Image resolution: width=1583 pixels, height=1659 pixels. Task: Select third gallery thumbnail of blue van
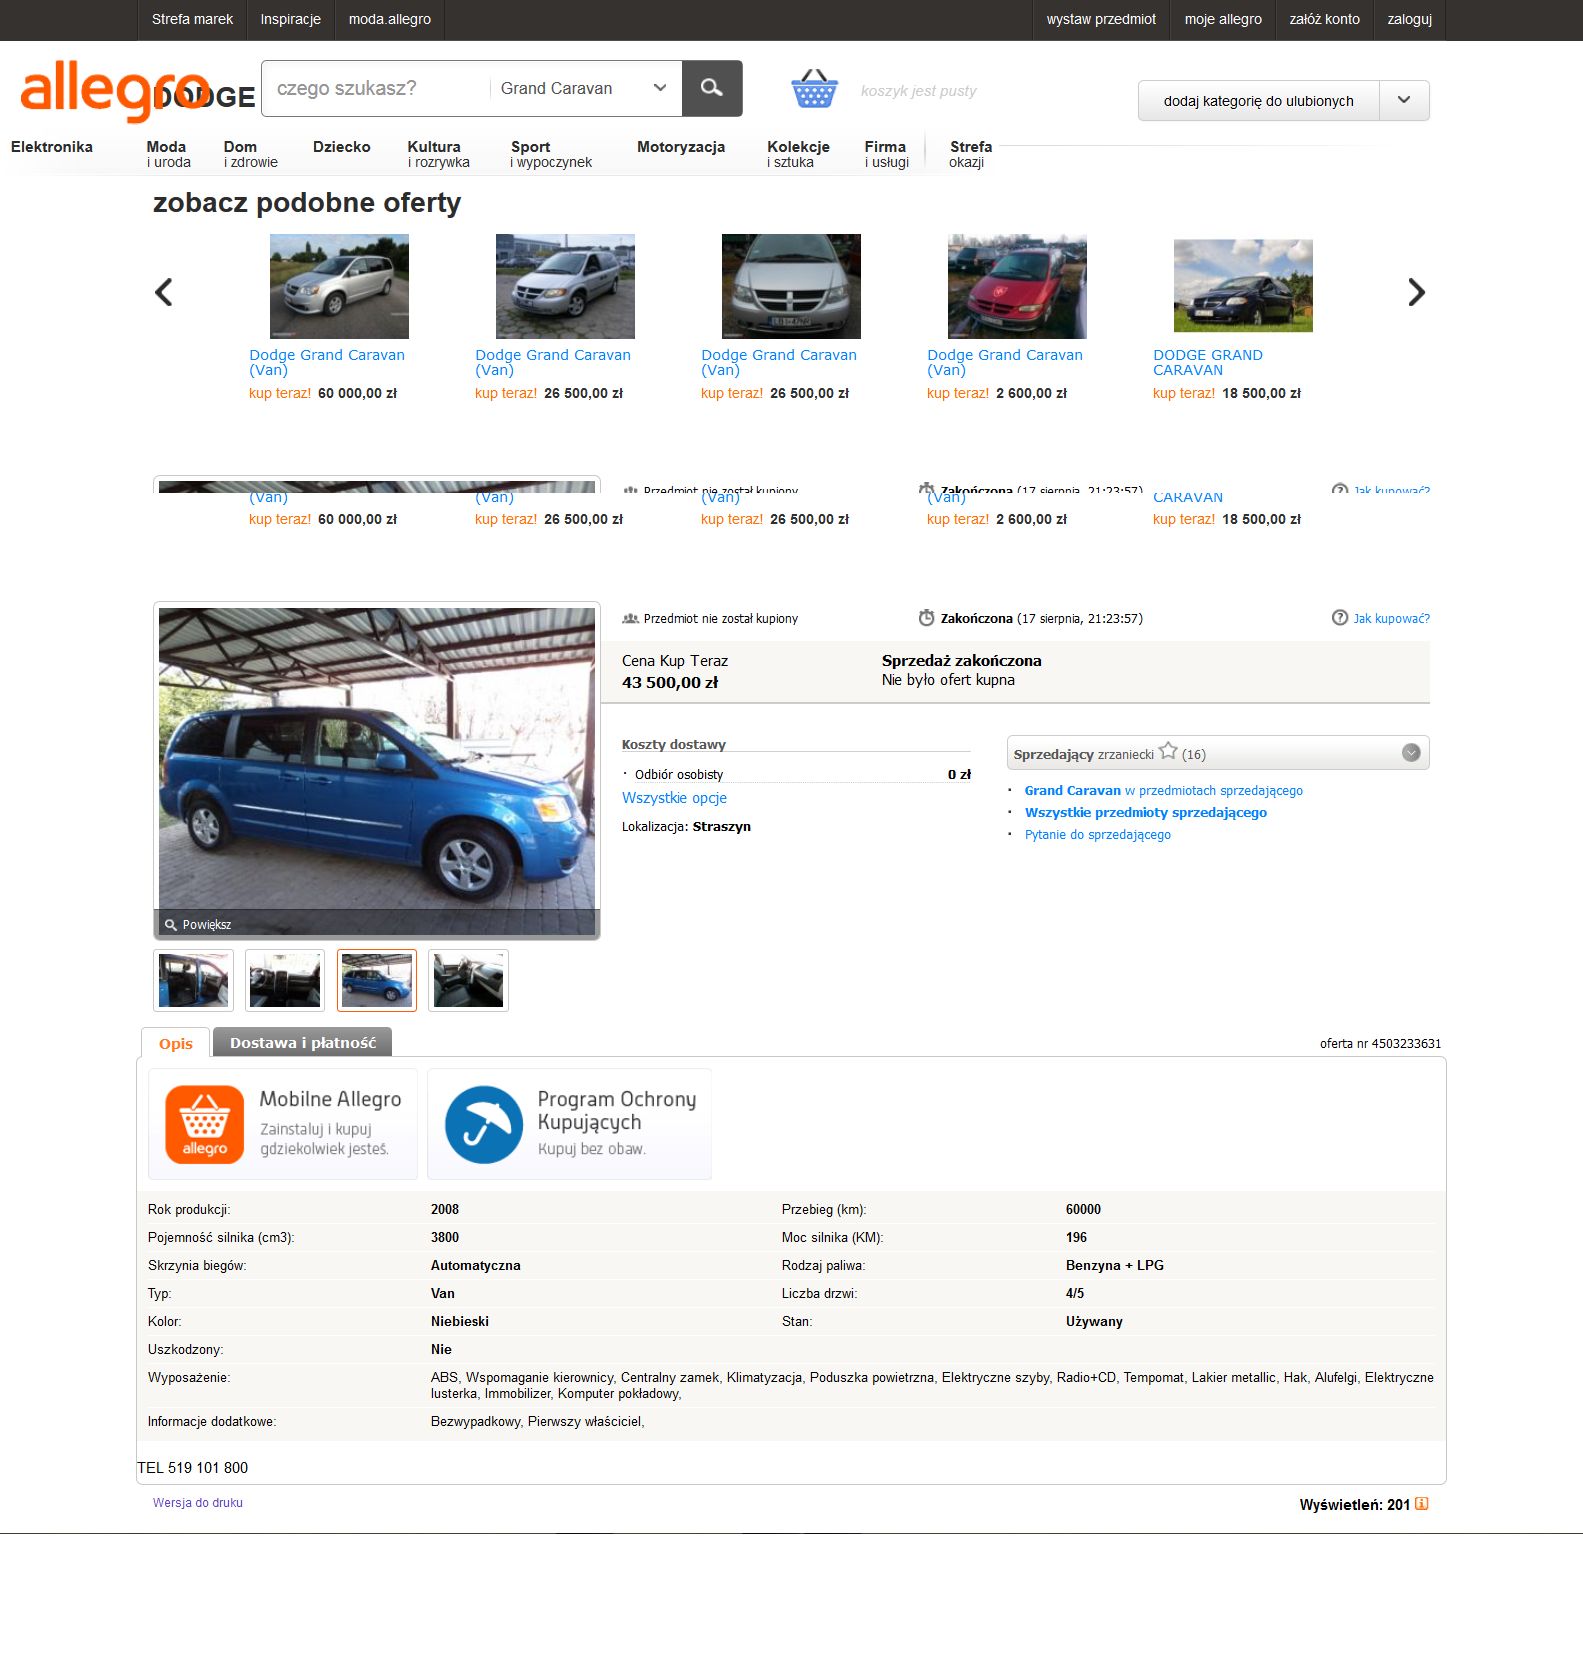(x=377, y=980)
